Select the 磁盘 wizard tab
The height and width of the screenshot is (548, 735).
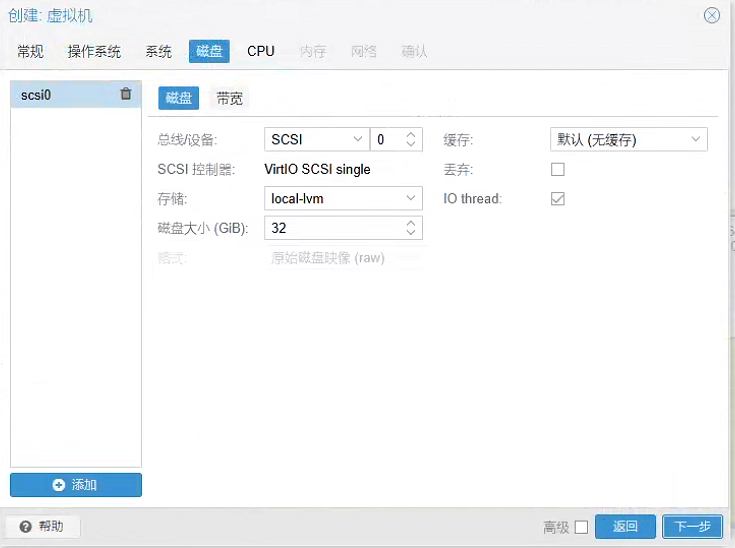[209, 51]
